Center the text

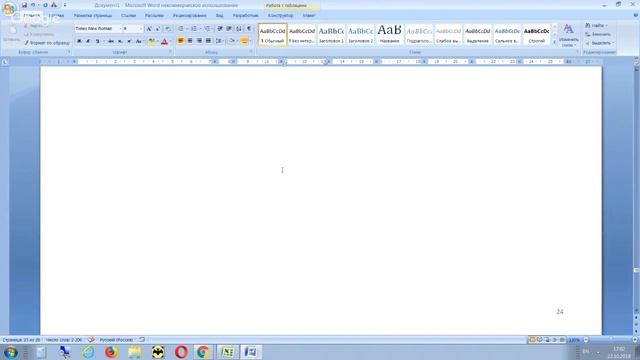(190, 41)
